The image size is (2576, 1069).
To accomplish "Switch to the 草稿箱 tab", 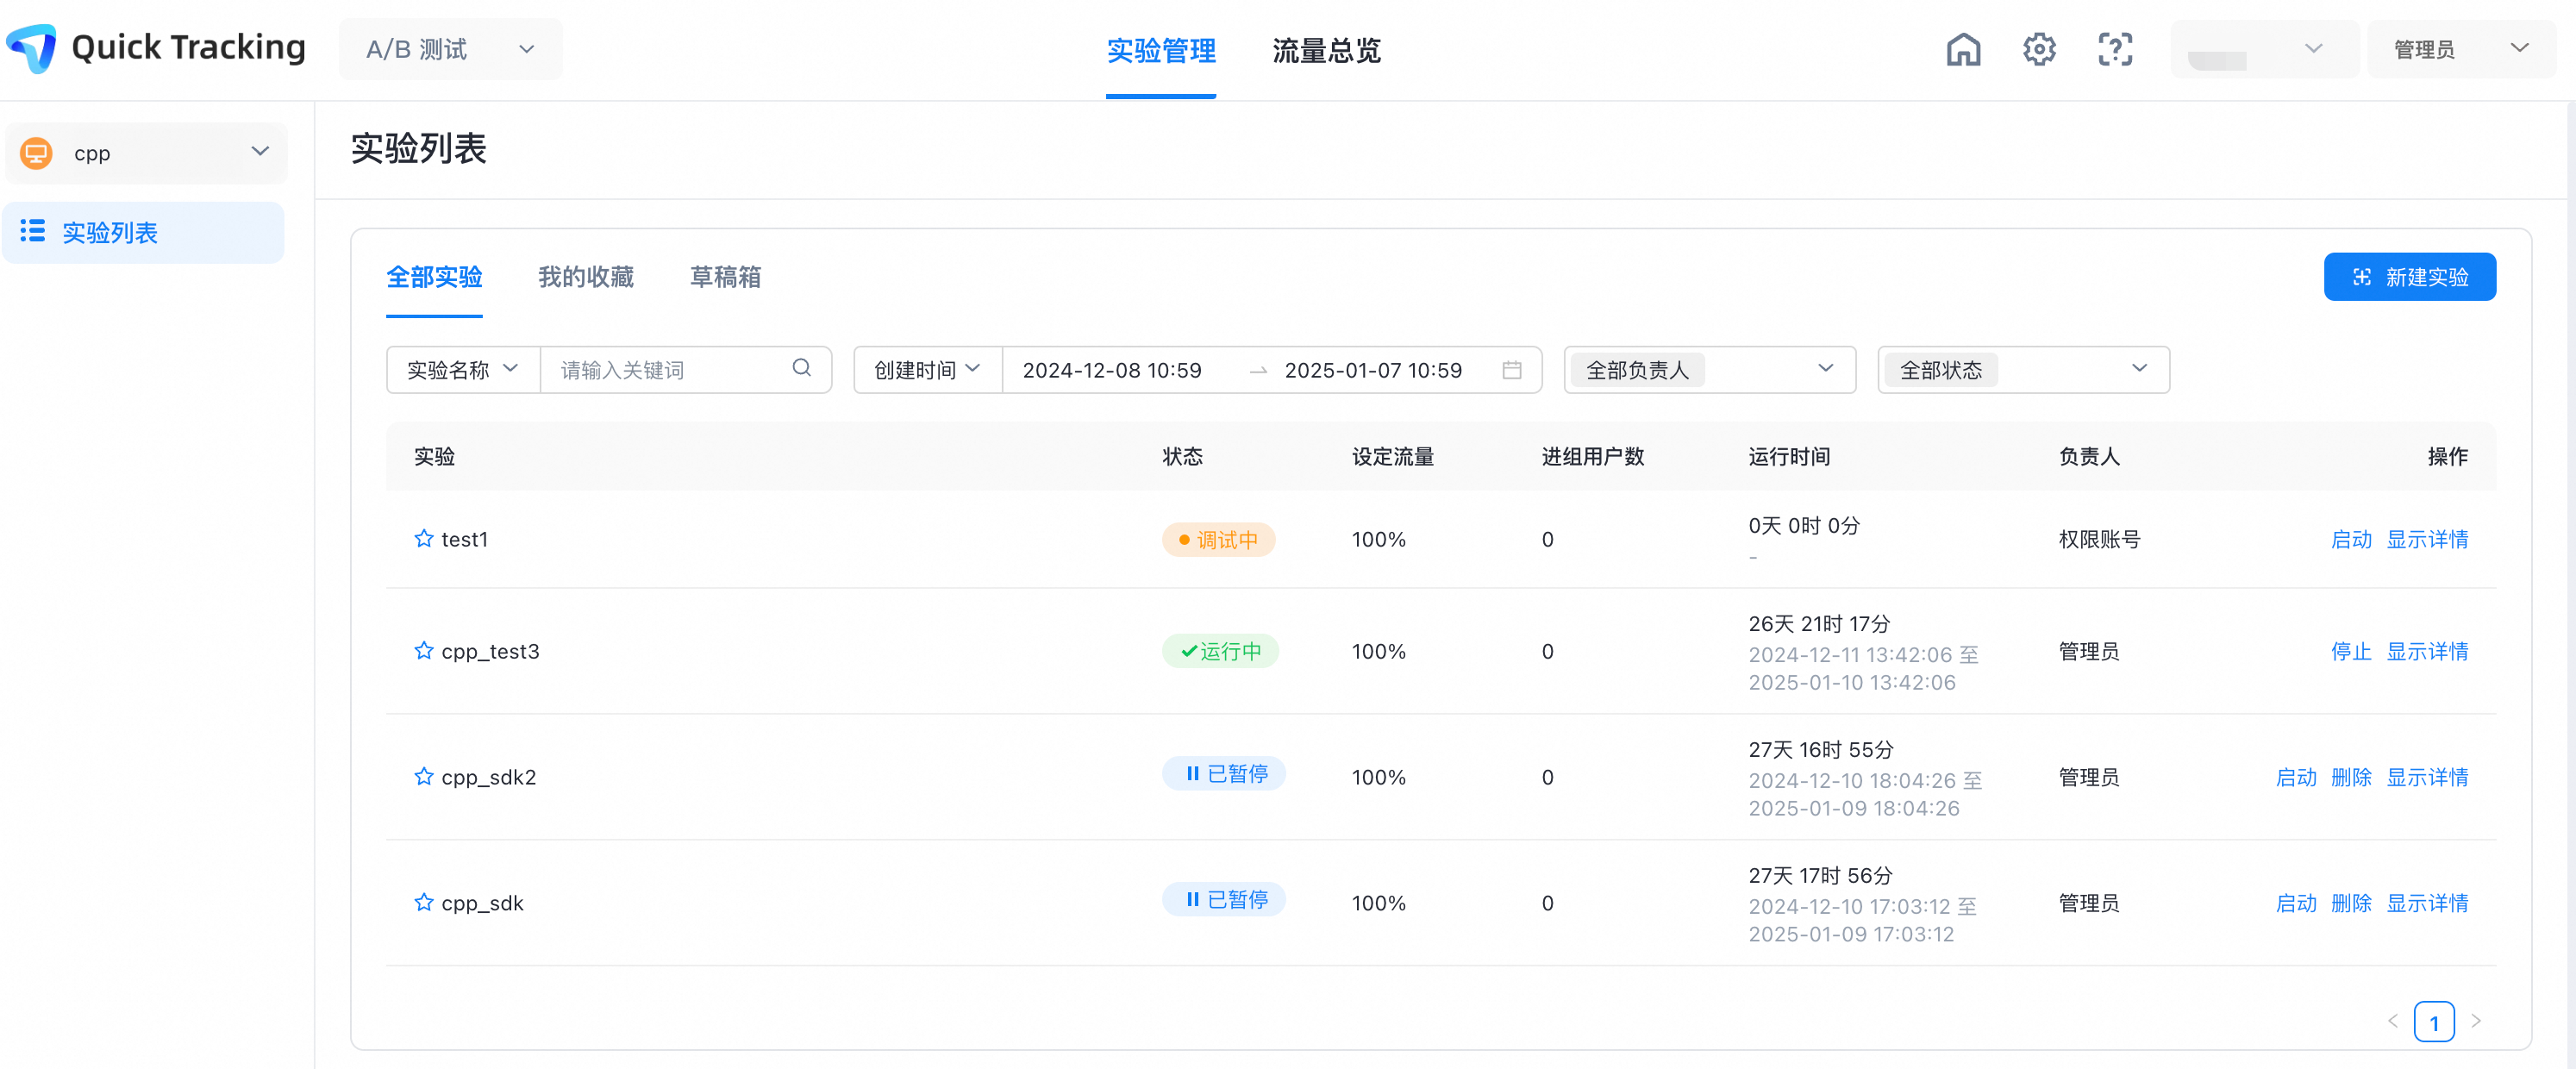I will [x=725, y=277].
